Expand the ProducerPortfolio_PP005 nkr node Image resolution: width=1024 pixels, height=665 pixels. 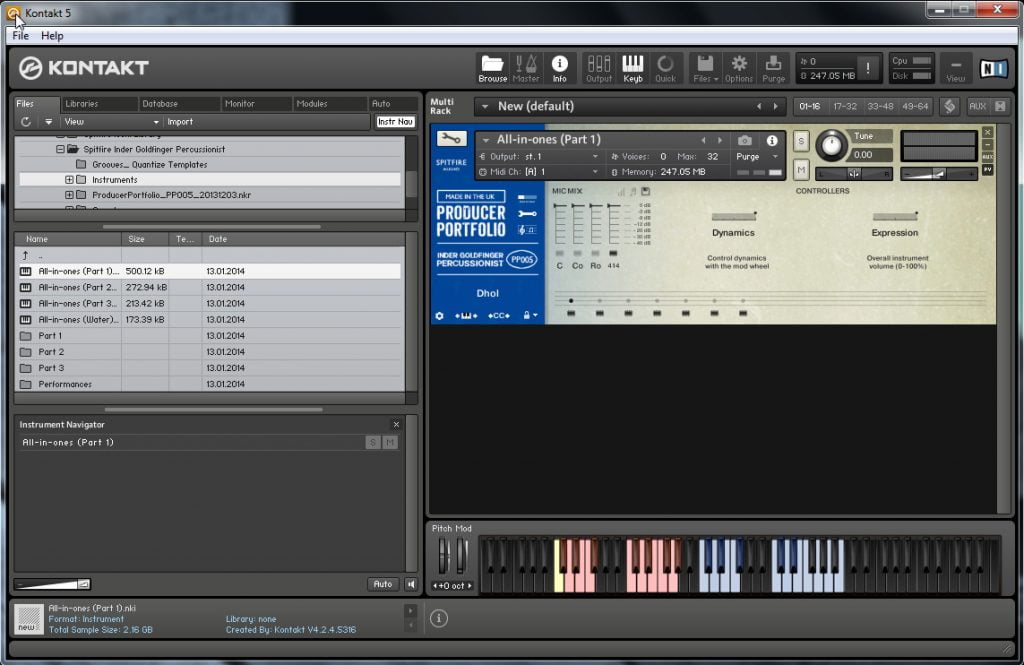[69, 195]
